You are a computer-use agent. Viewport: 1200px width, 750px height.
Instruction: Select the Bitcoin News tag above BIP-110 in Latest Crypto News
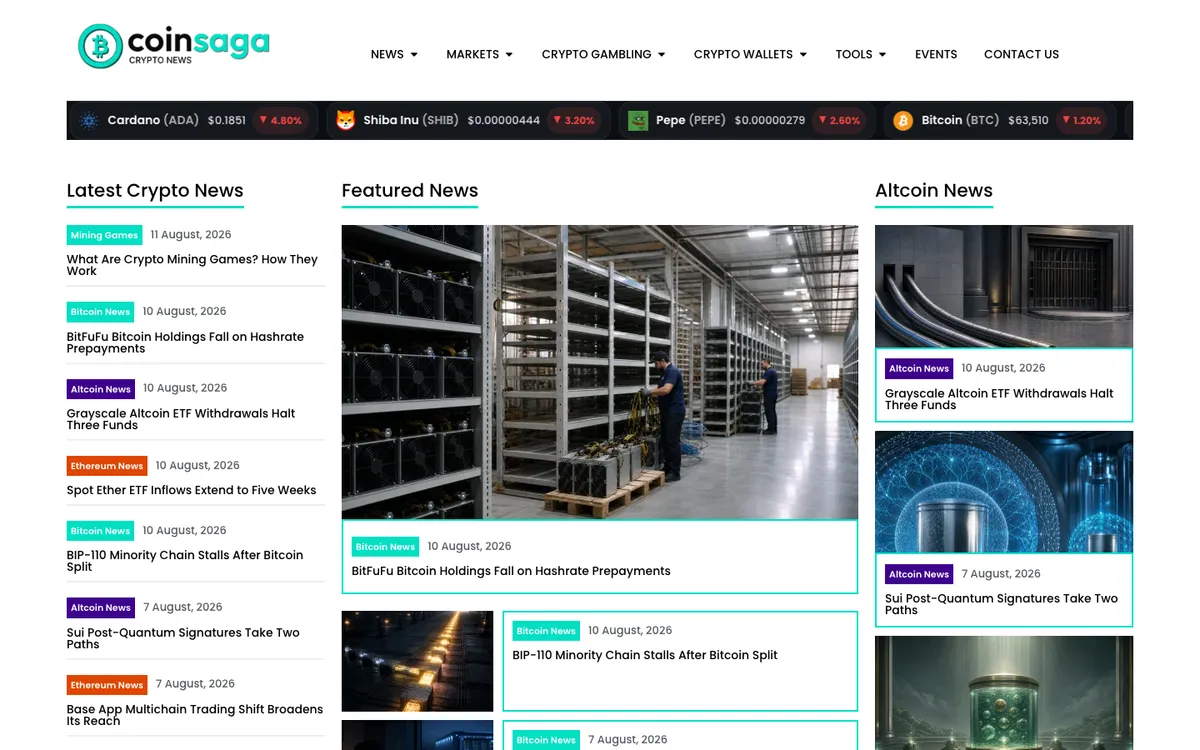coord(100,531)
